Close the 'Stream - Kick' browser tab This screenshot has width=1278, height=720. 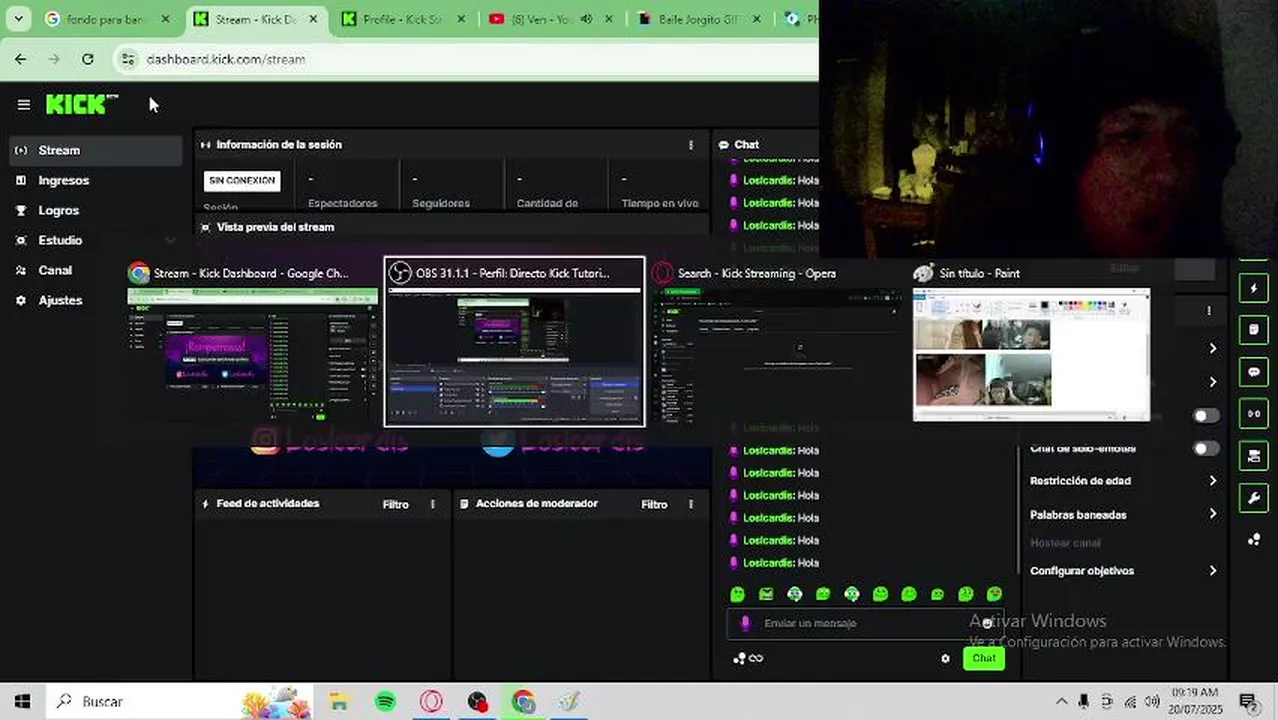click(312, 19)
